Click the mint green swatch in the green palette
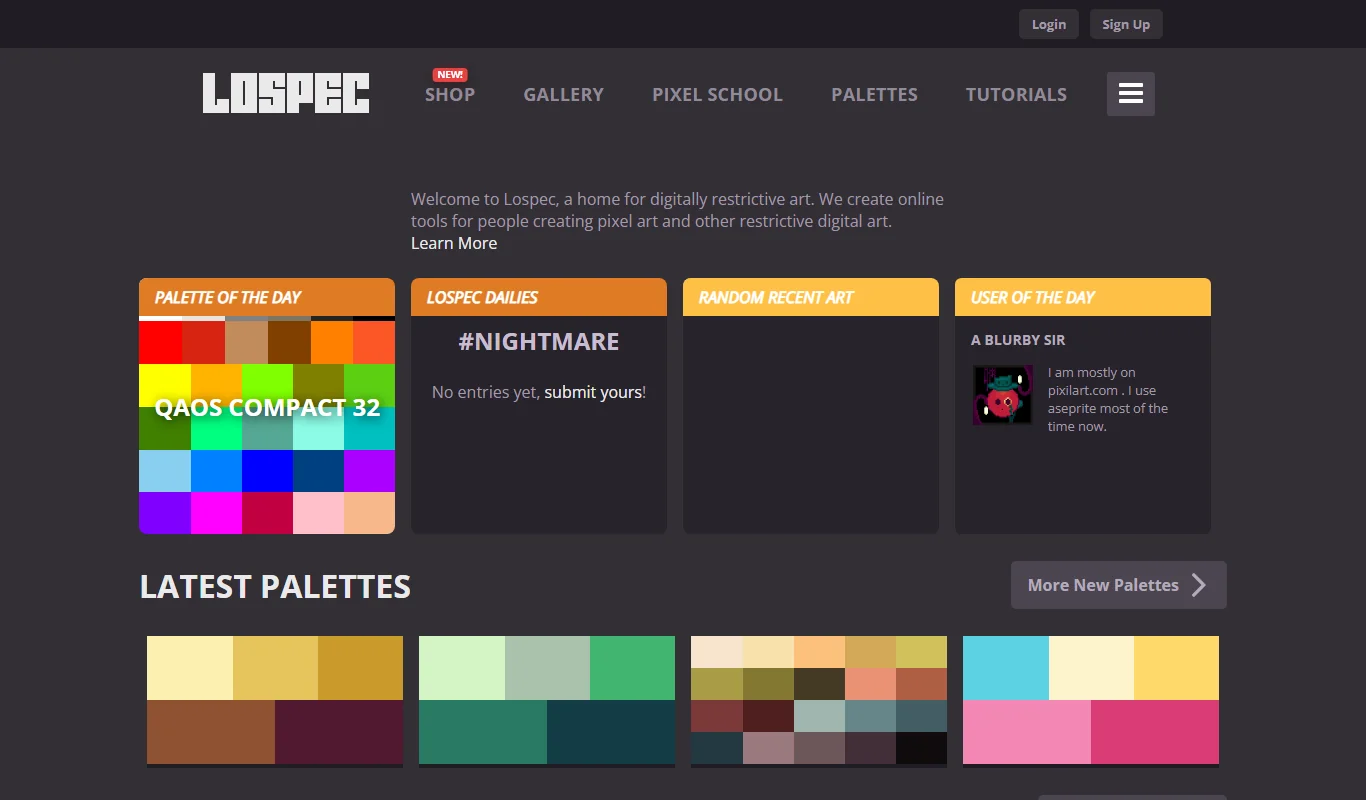This screenshot has height=800, width=1366. 462,668
